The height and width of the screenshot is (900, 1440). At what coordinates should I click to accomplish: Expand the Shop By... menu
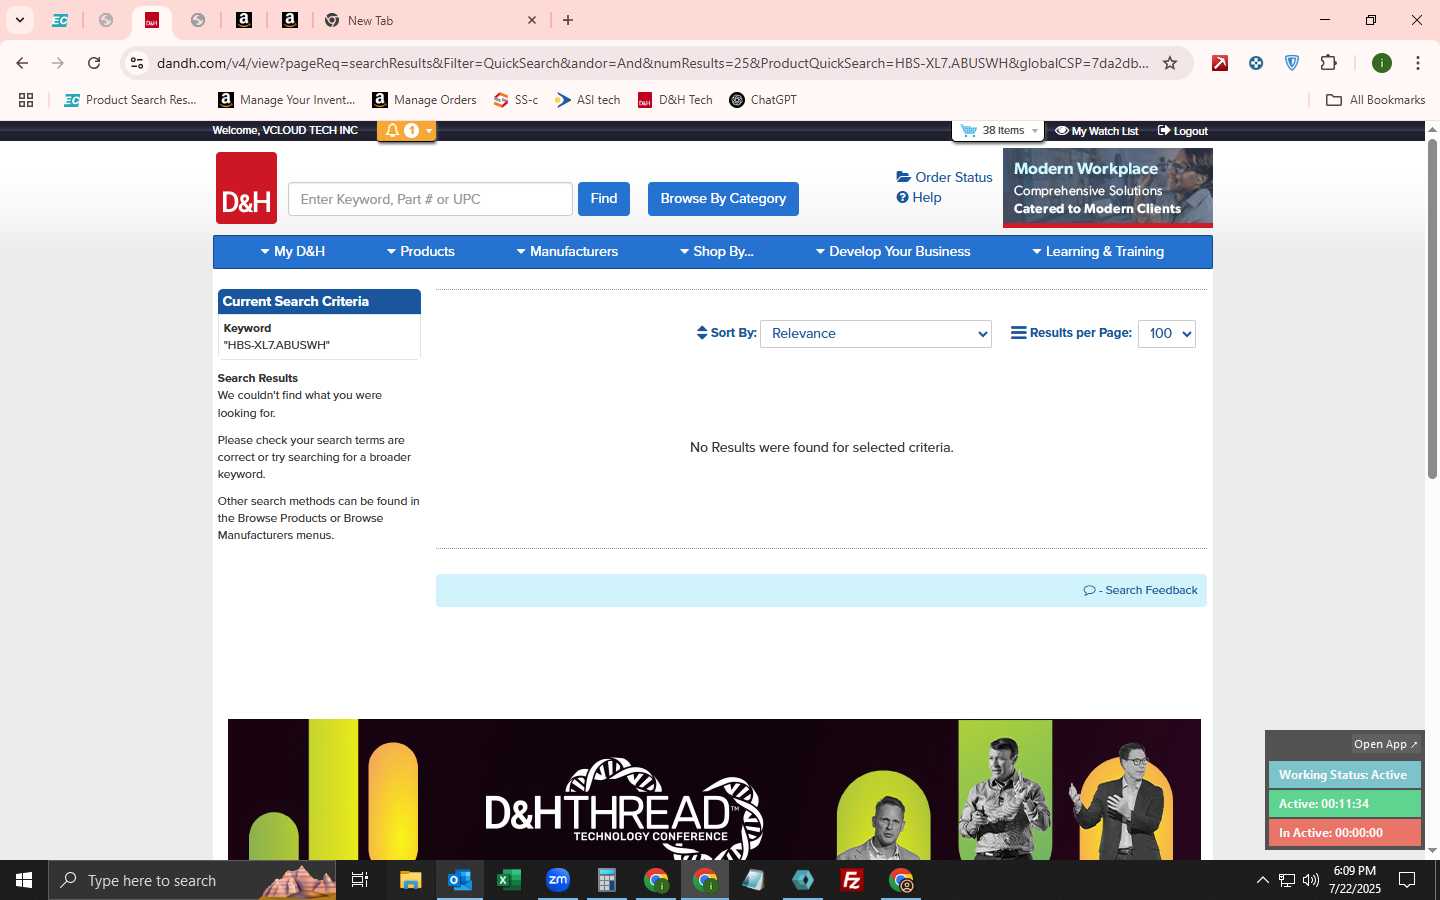(716, 252)
